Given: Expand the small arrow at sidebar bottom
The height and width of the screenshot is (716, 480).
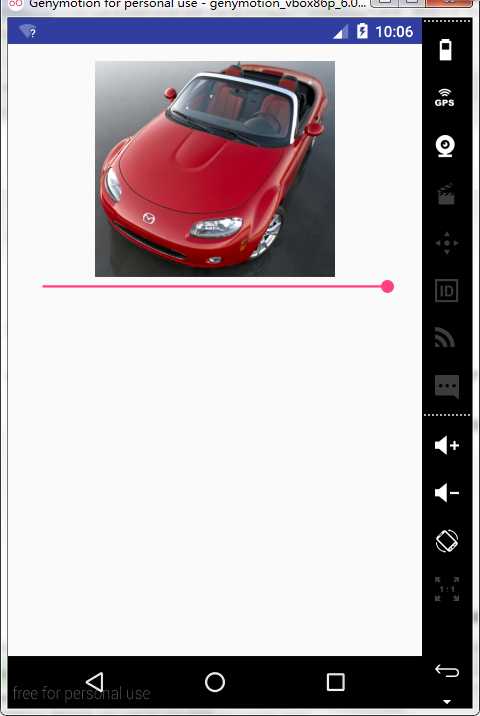Looking at the screenshot, I should 447,701.
